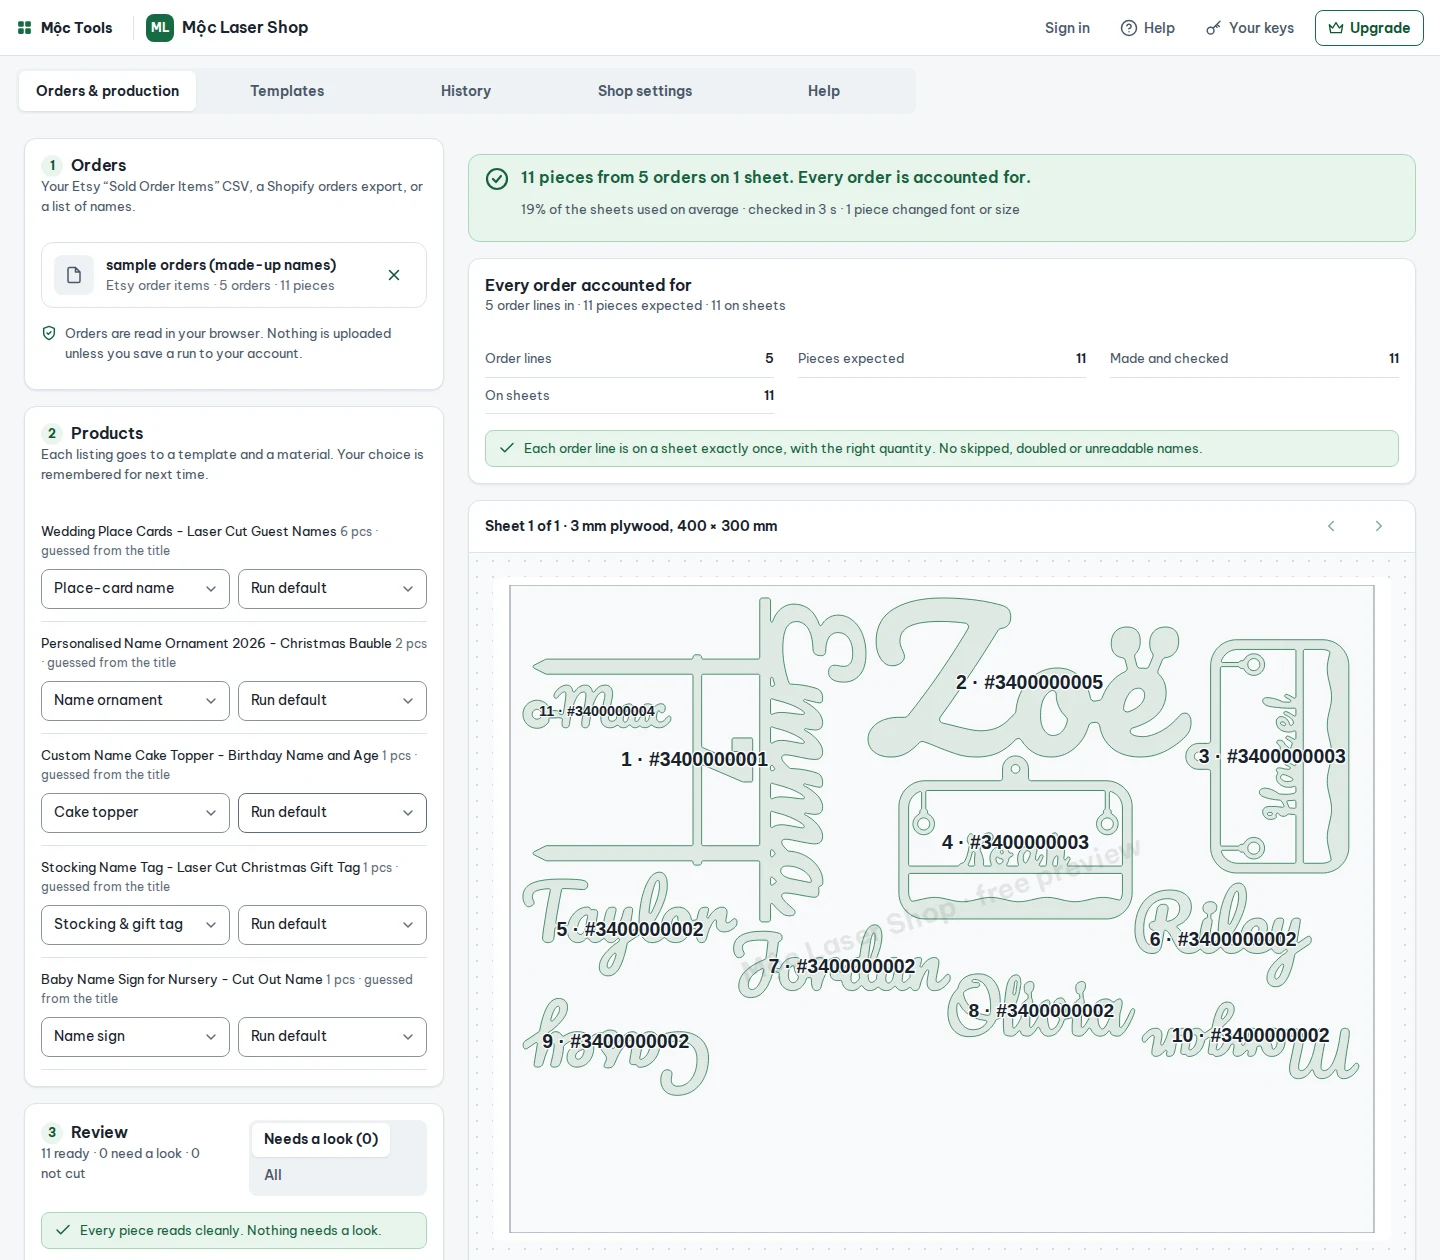Select the Needs a look (0) filter

click(x=321, y=1139)
